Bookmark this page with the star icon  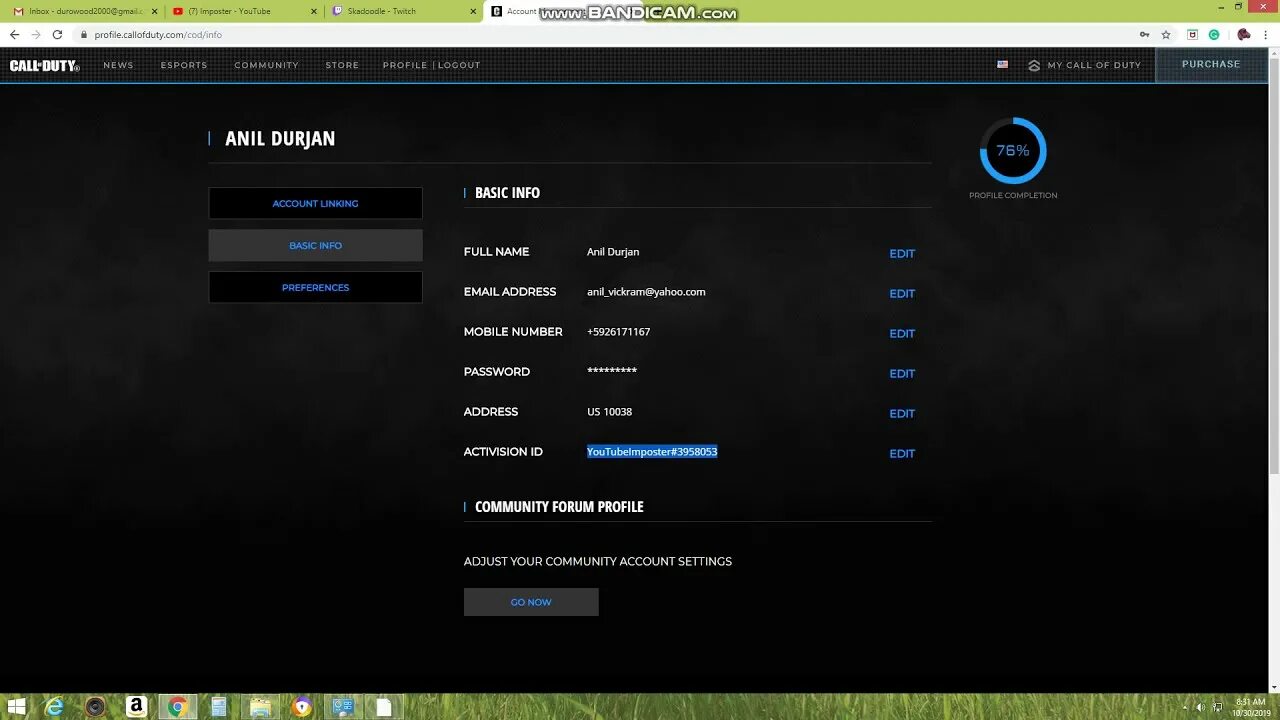pyautogui.click(x=1166, y=34)
